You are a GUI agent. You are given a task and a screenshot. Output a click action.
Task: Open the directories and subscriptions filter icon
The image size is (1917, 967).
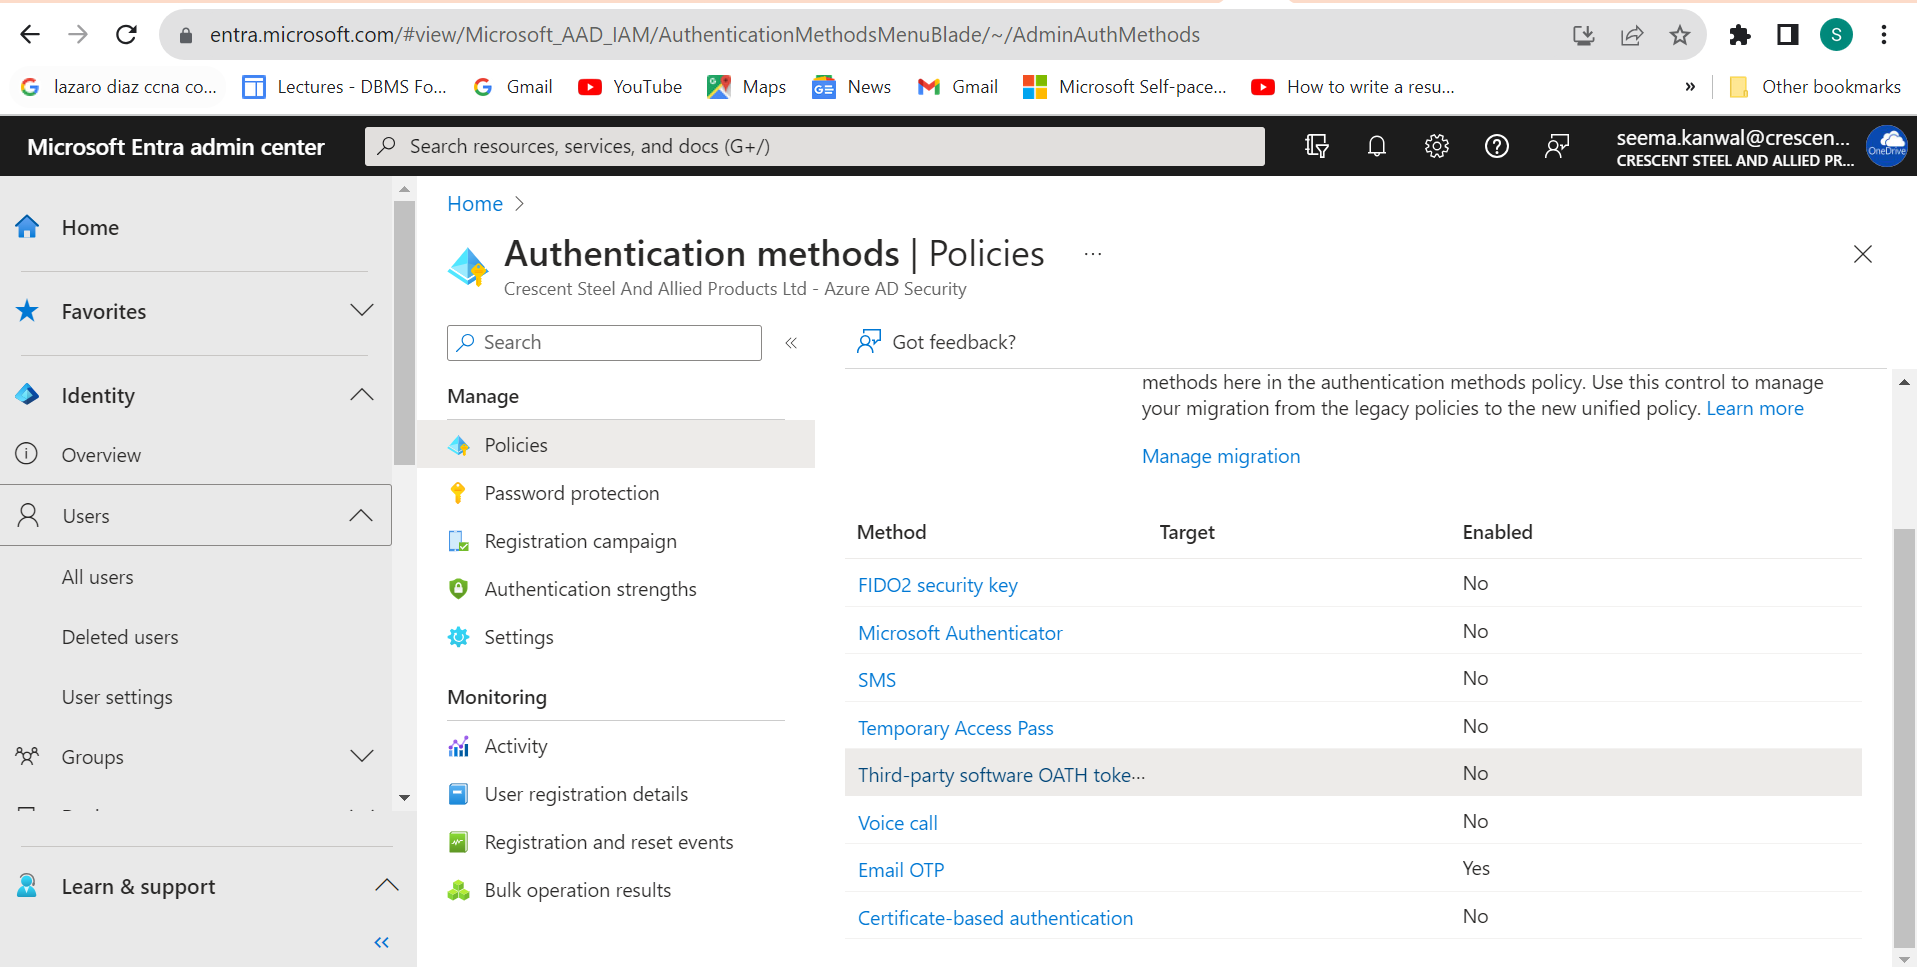[1317, 147]
